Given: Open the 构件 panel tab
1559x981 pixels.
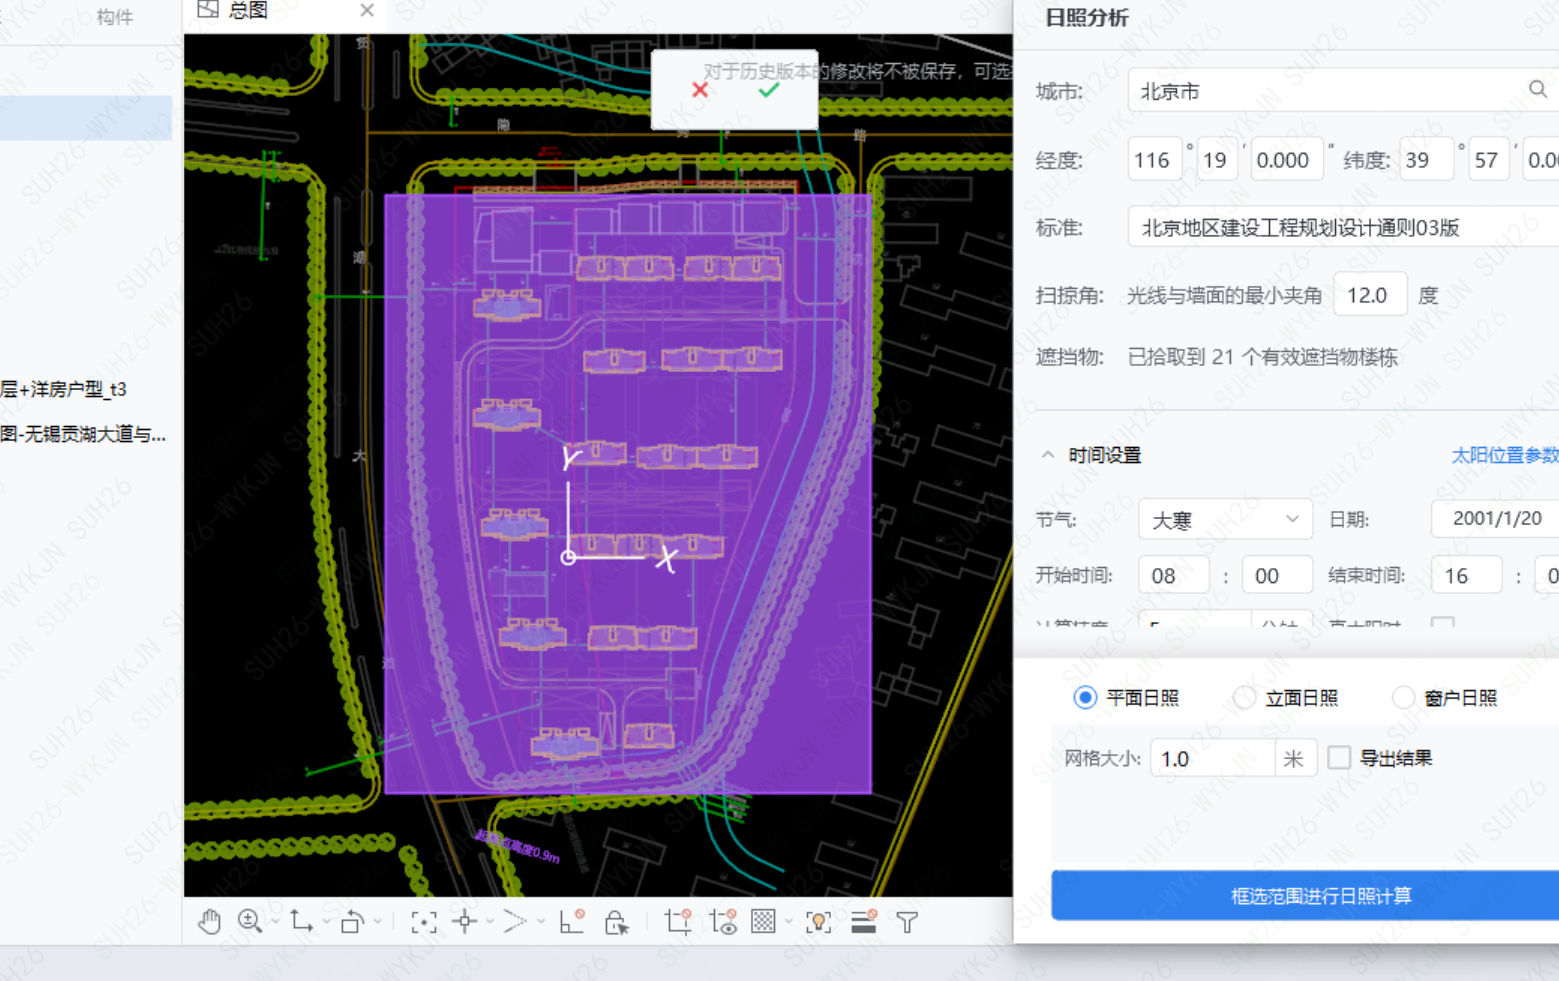Looking at the screenshot, I should point(114,17).
